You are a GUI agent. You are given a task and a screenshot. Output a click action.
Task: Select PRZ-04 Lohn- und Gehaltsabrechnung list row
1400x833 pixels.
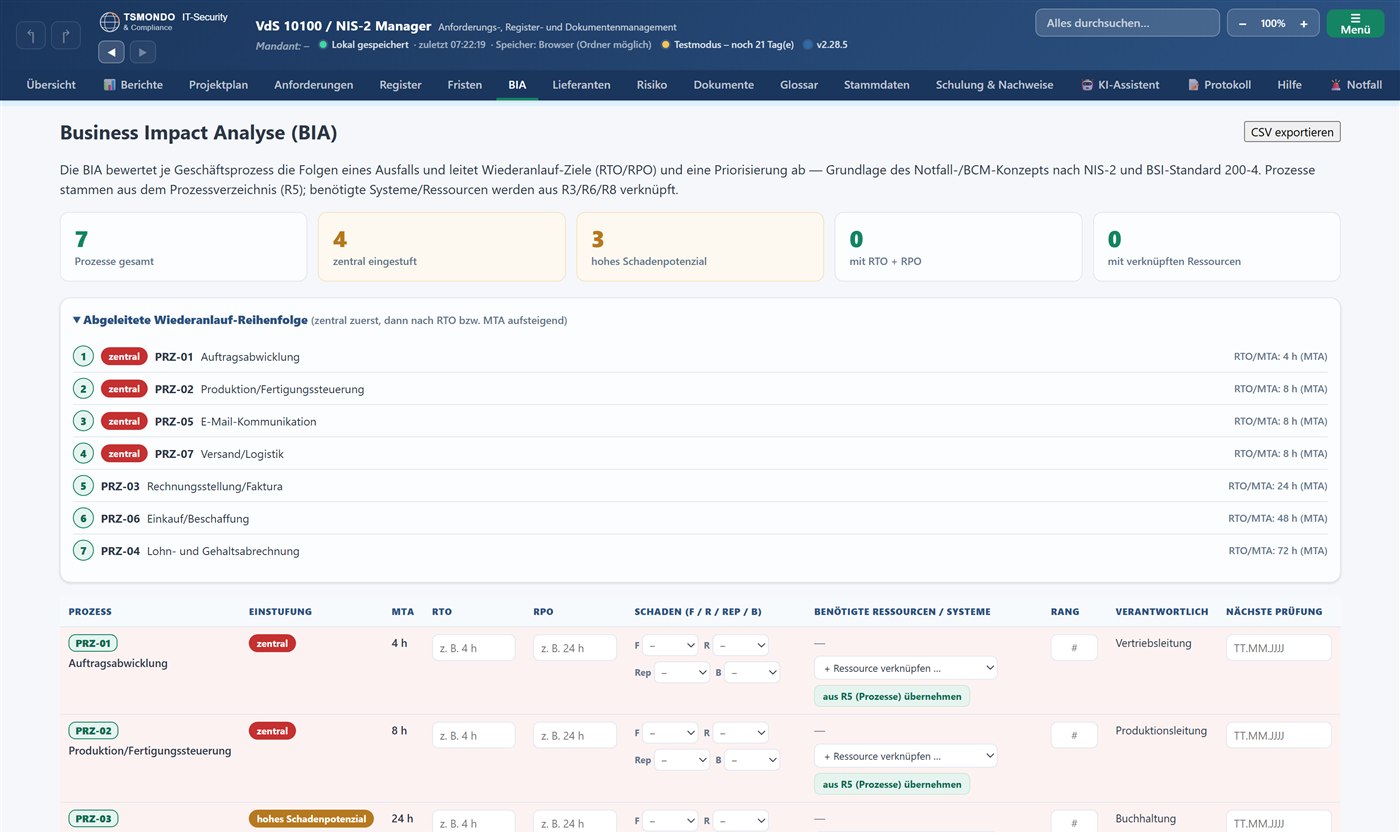700,550
